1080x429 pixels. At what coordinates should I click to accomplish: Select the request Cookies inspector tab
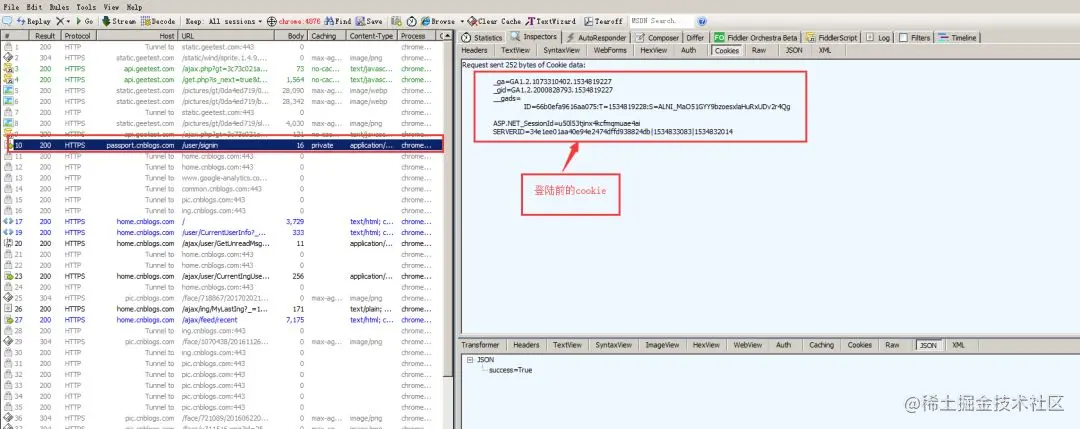pos(727,50)
